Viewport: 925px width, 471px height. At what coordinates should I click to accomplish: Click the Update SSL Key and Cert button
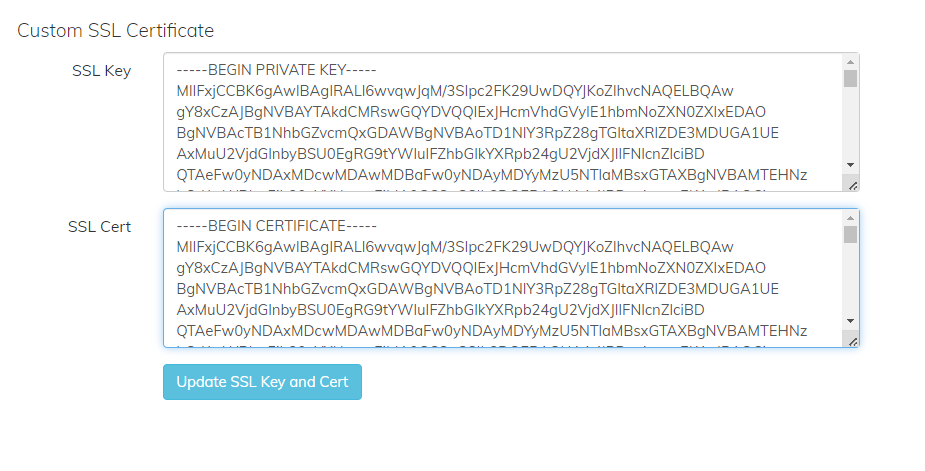pos(262,382)
